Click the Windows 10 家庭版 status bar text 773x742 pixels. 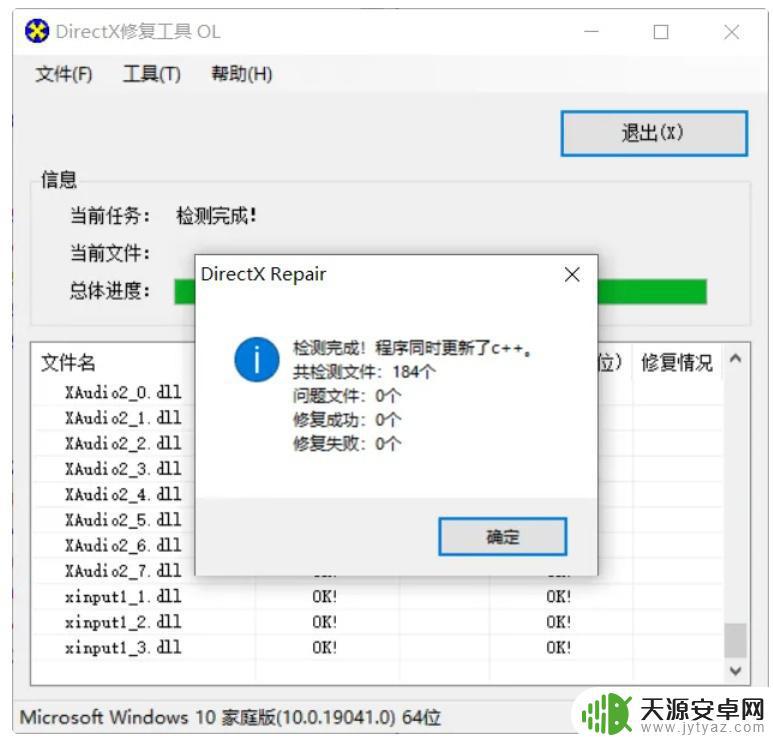[230, 717]
